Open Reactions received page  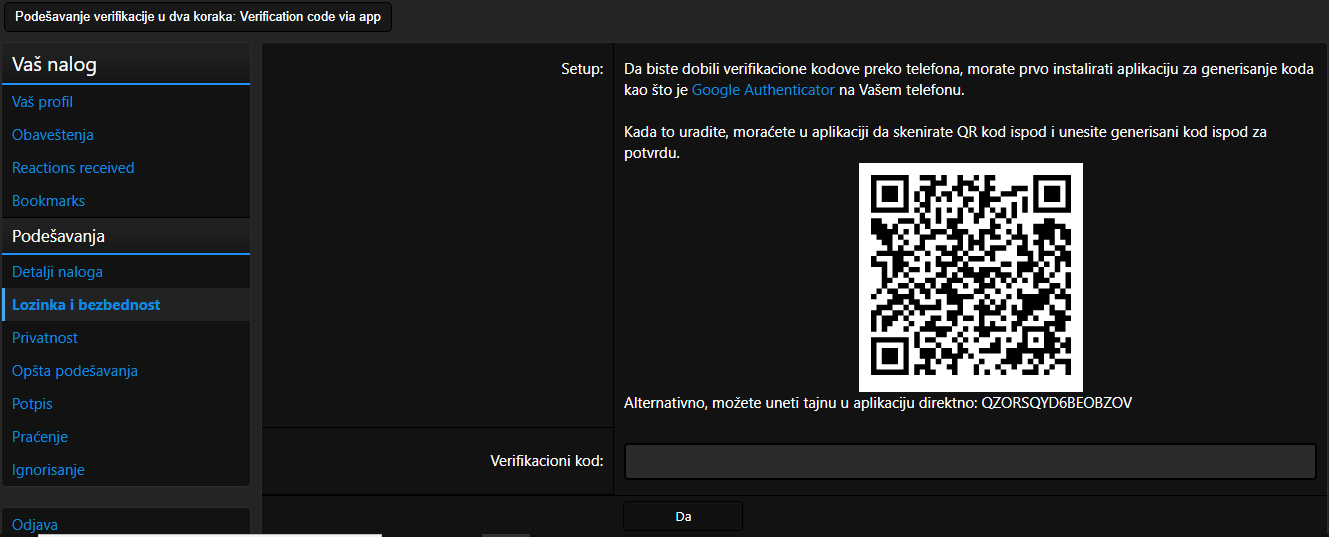coord(73,168)
